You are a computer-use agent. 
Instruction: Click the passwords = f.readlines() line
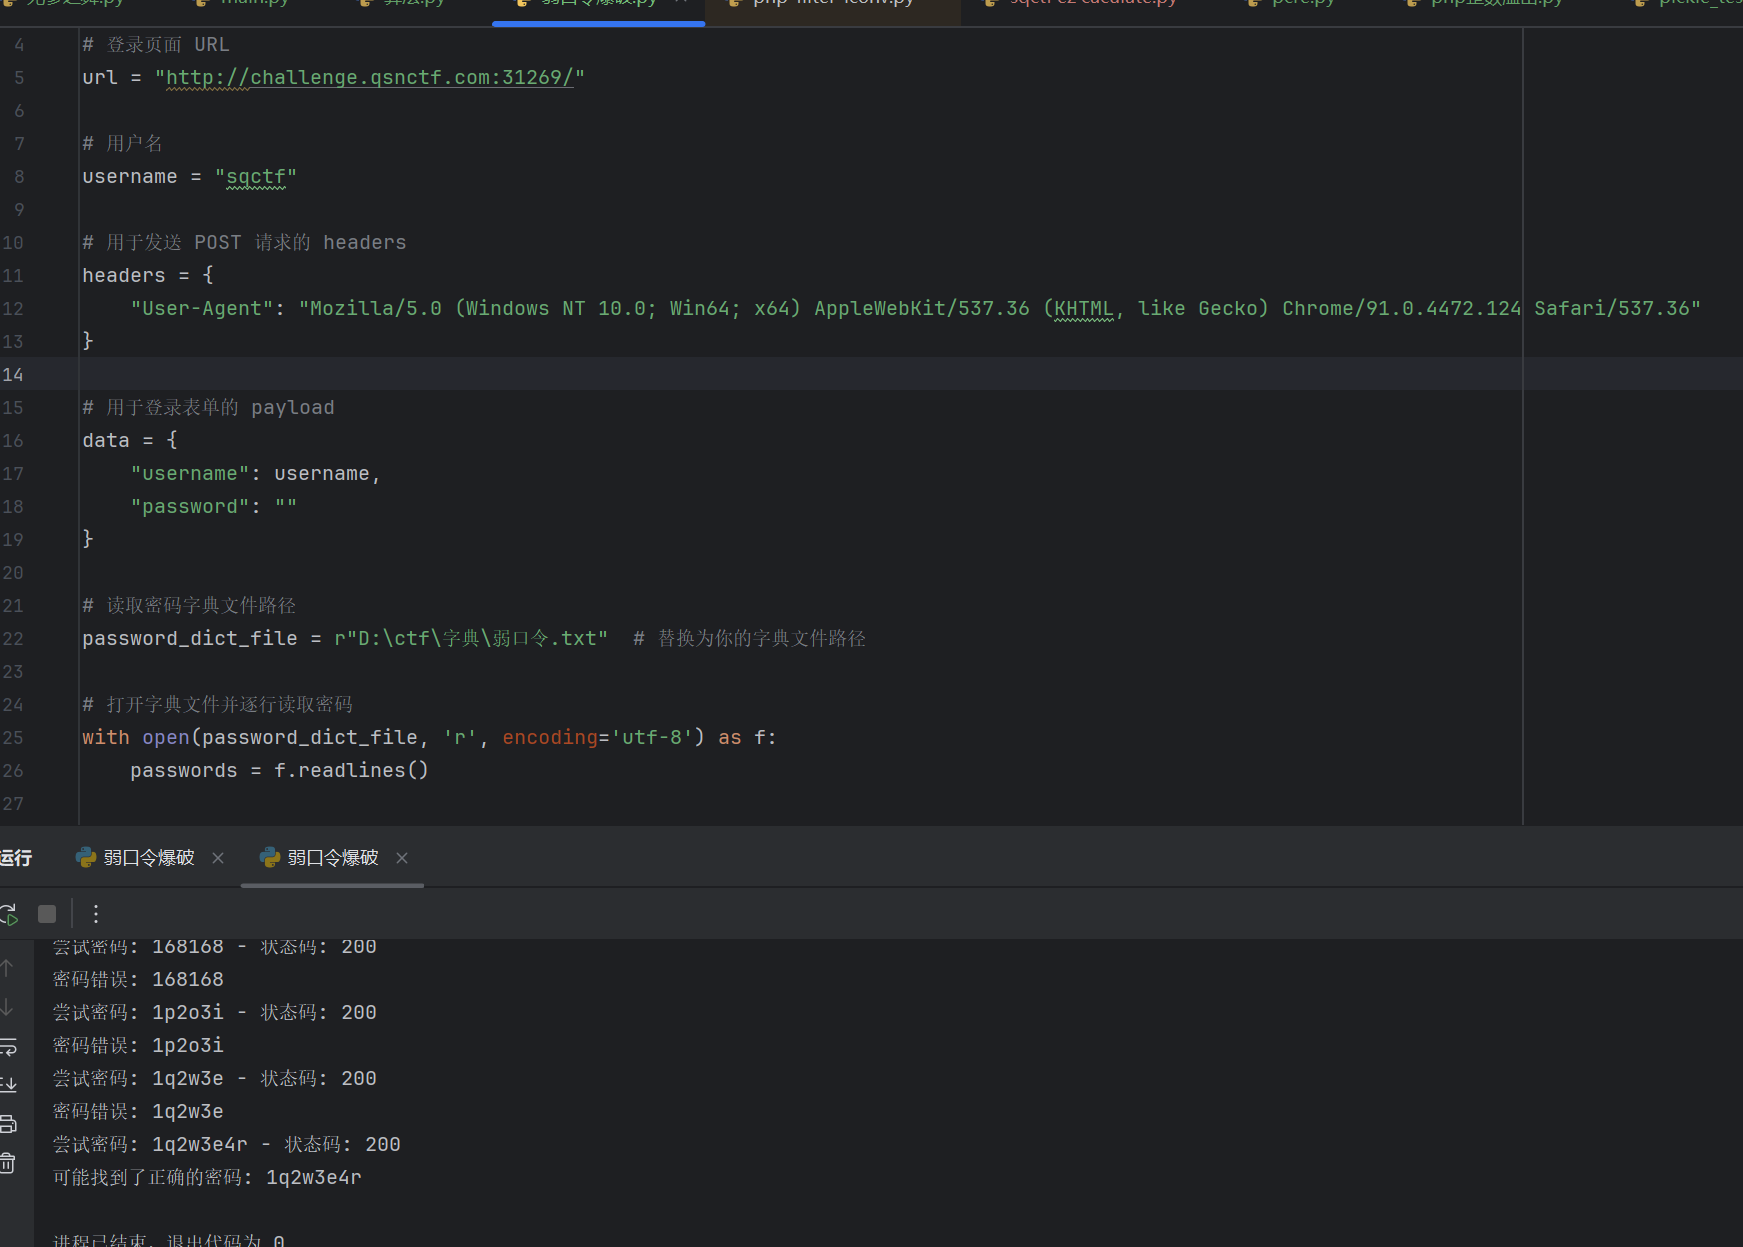tap(279, 770)
